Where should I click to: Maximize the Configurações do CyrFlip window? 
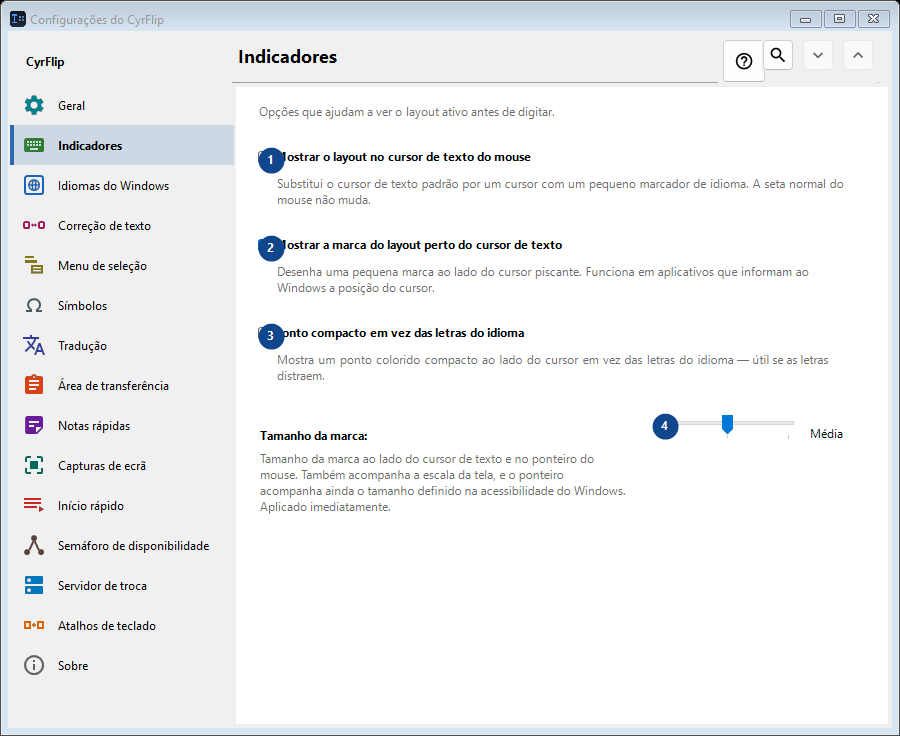click(839, 19)
